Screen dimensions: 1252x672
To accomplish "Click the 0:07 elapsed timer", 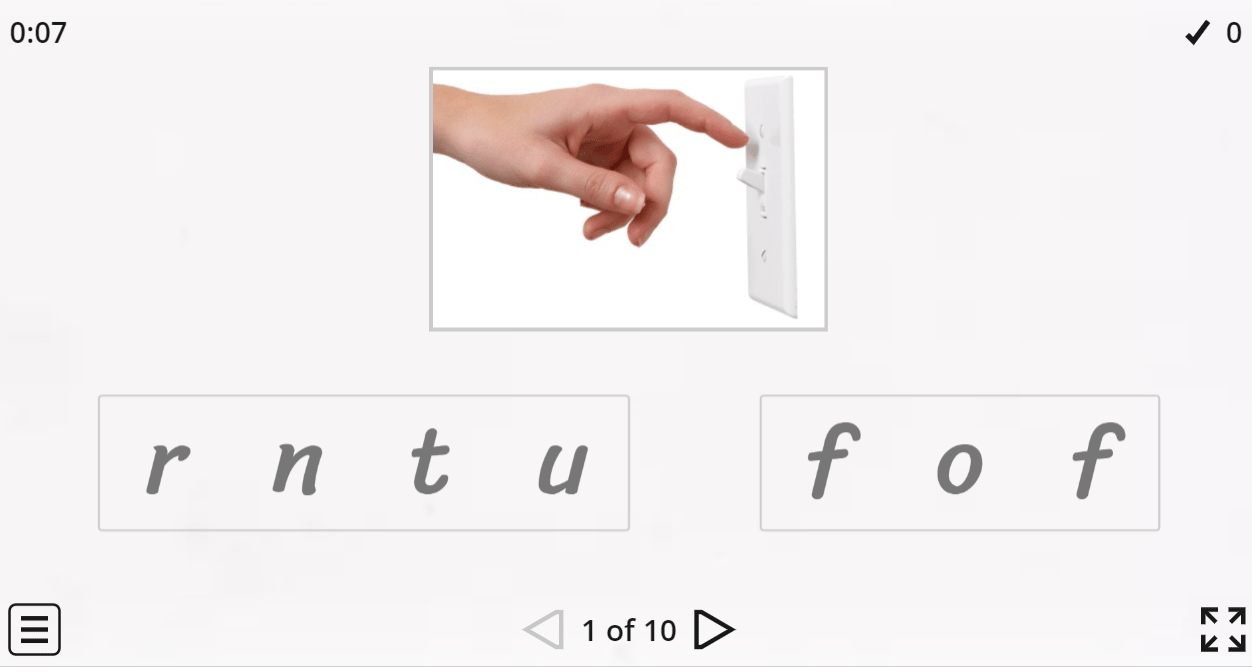I will (38, 33).
